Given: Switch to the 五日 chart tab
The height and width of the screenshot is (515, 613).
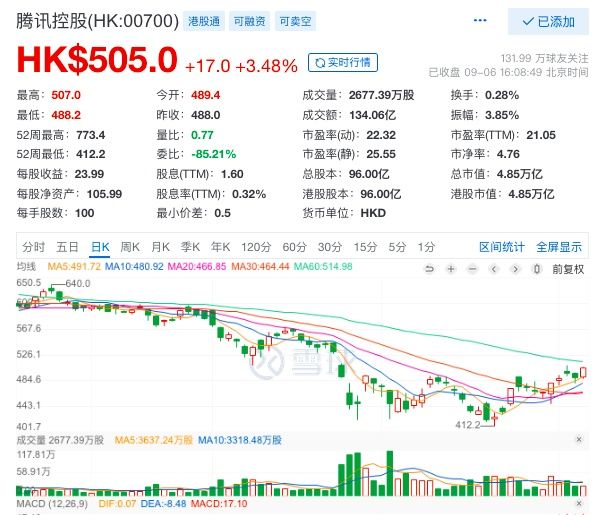Looking at the screenshot, I should tap(67, 247).
